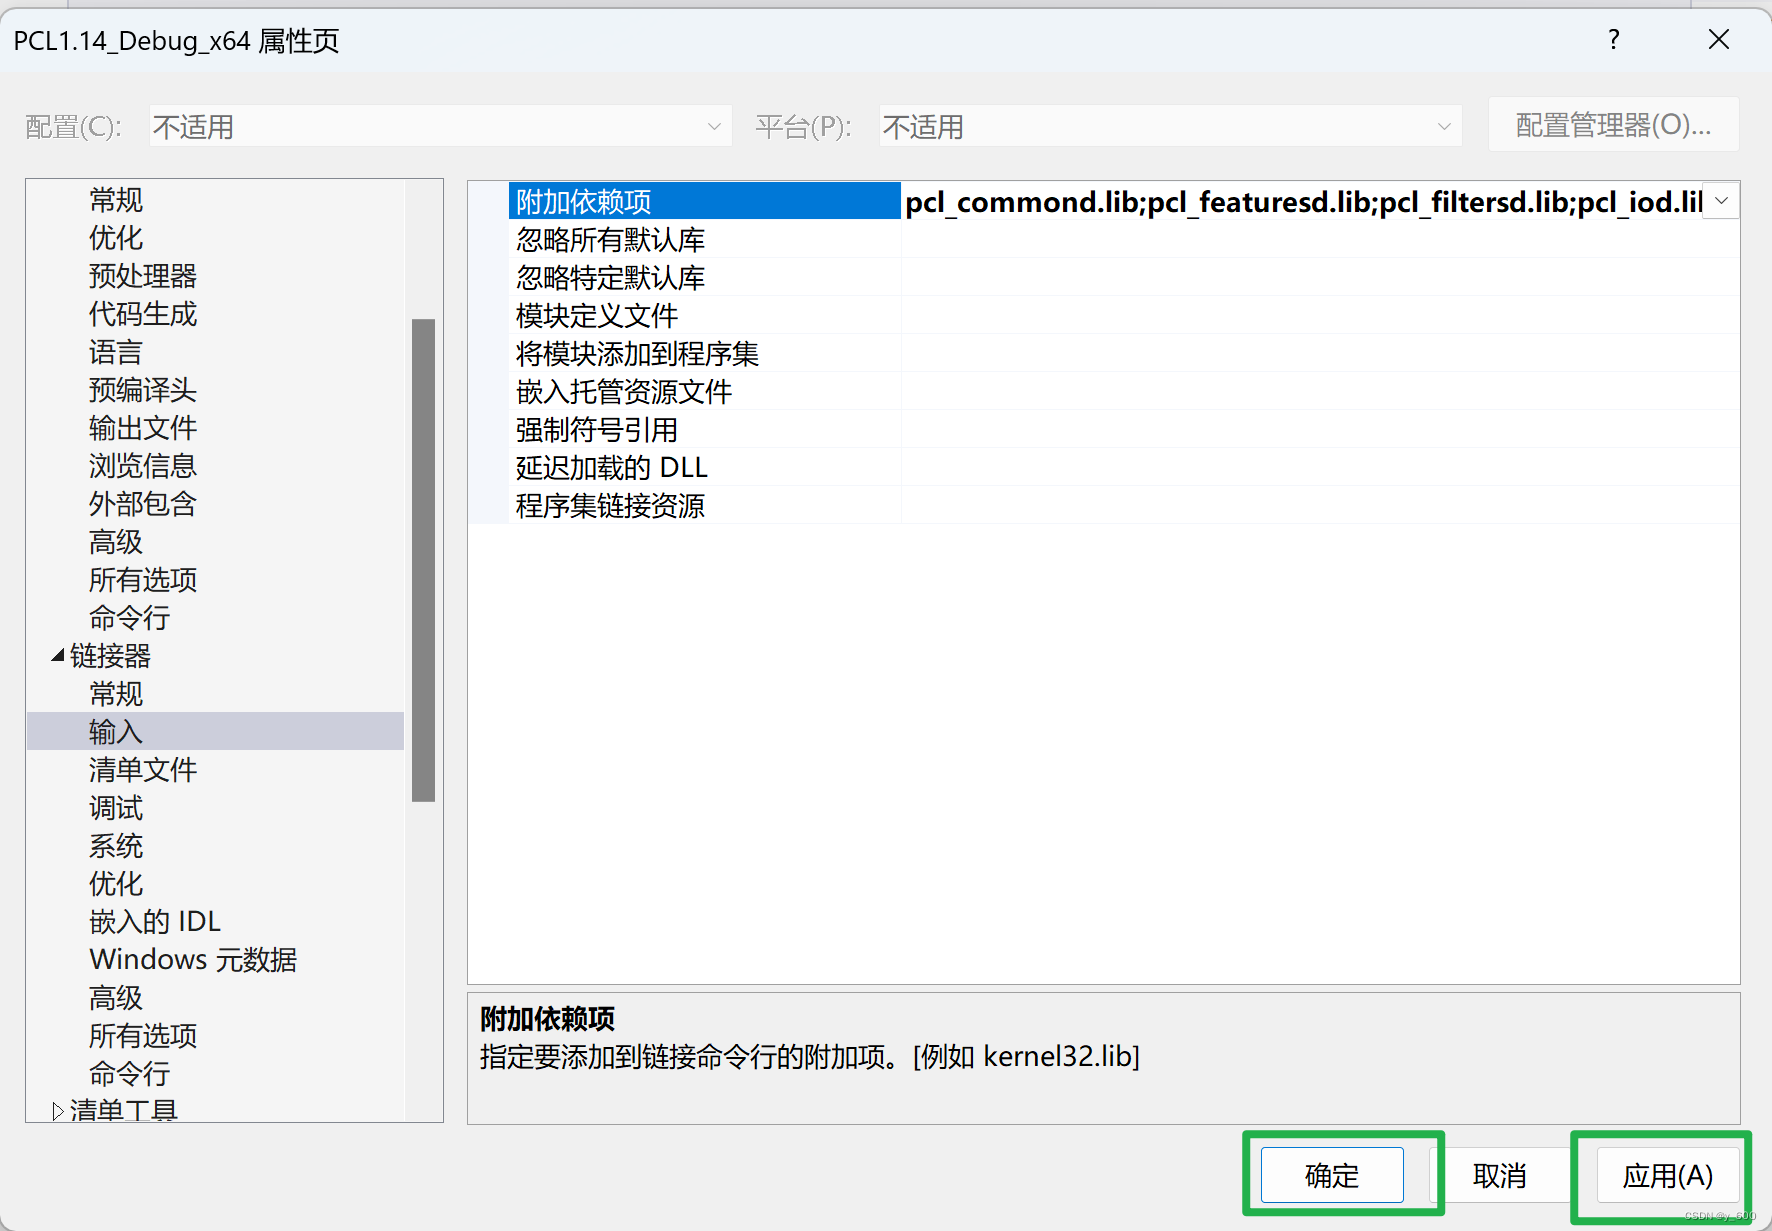Expand the 附加依赖项 value dropdown
This screenshot has height=1231, width=1772.
[x=1722, y=201]
